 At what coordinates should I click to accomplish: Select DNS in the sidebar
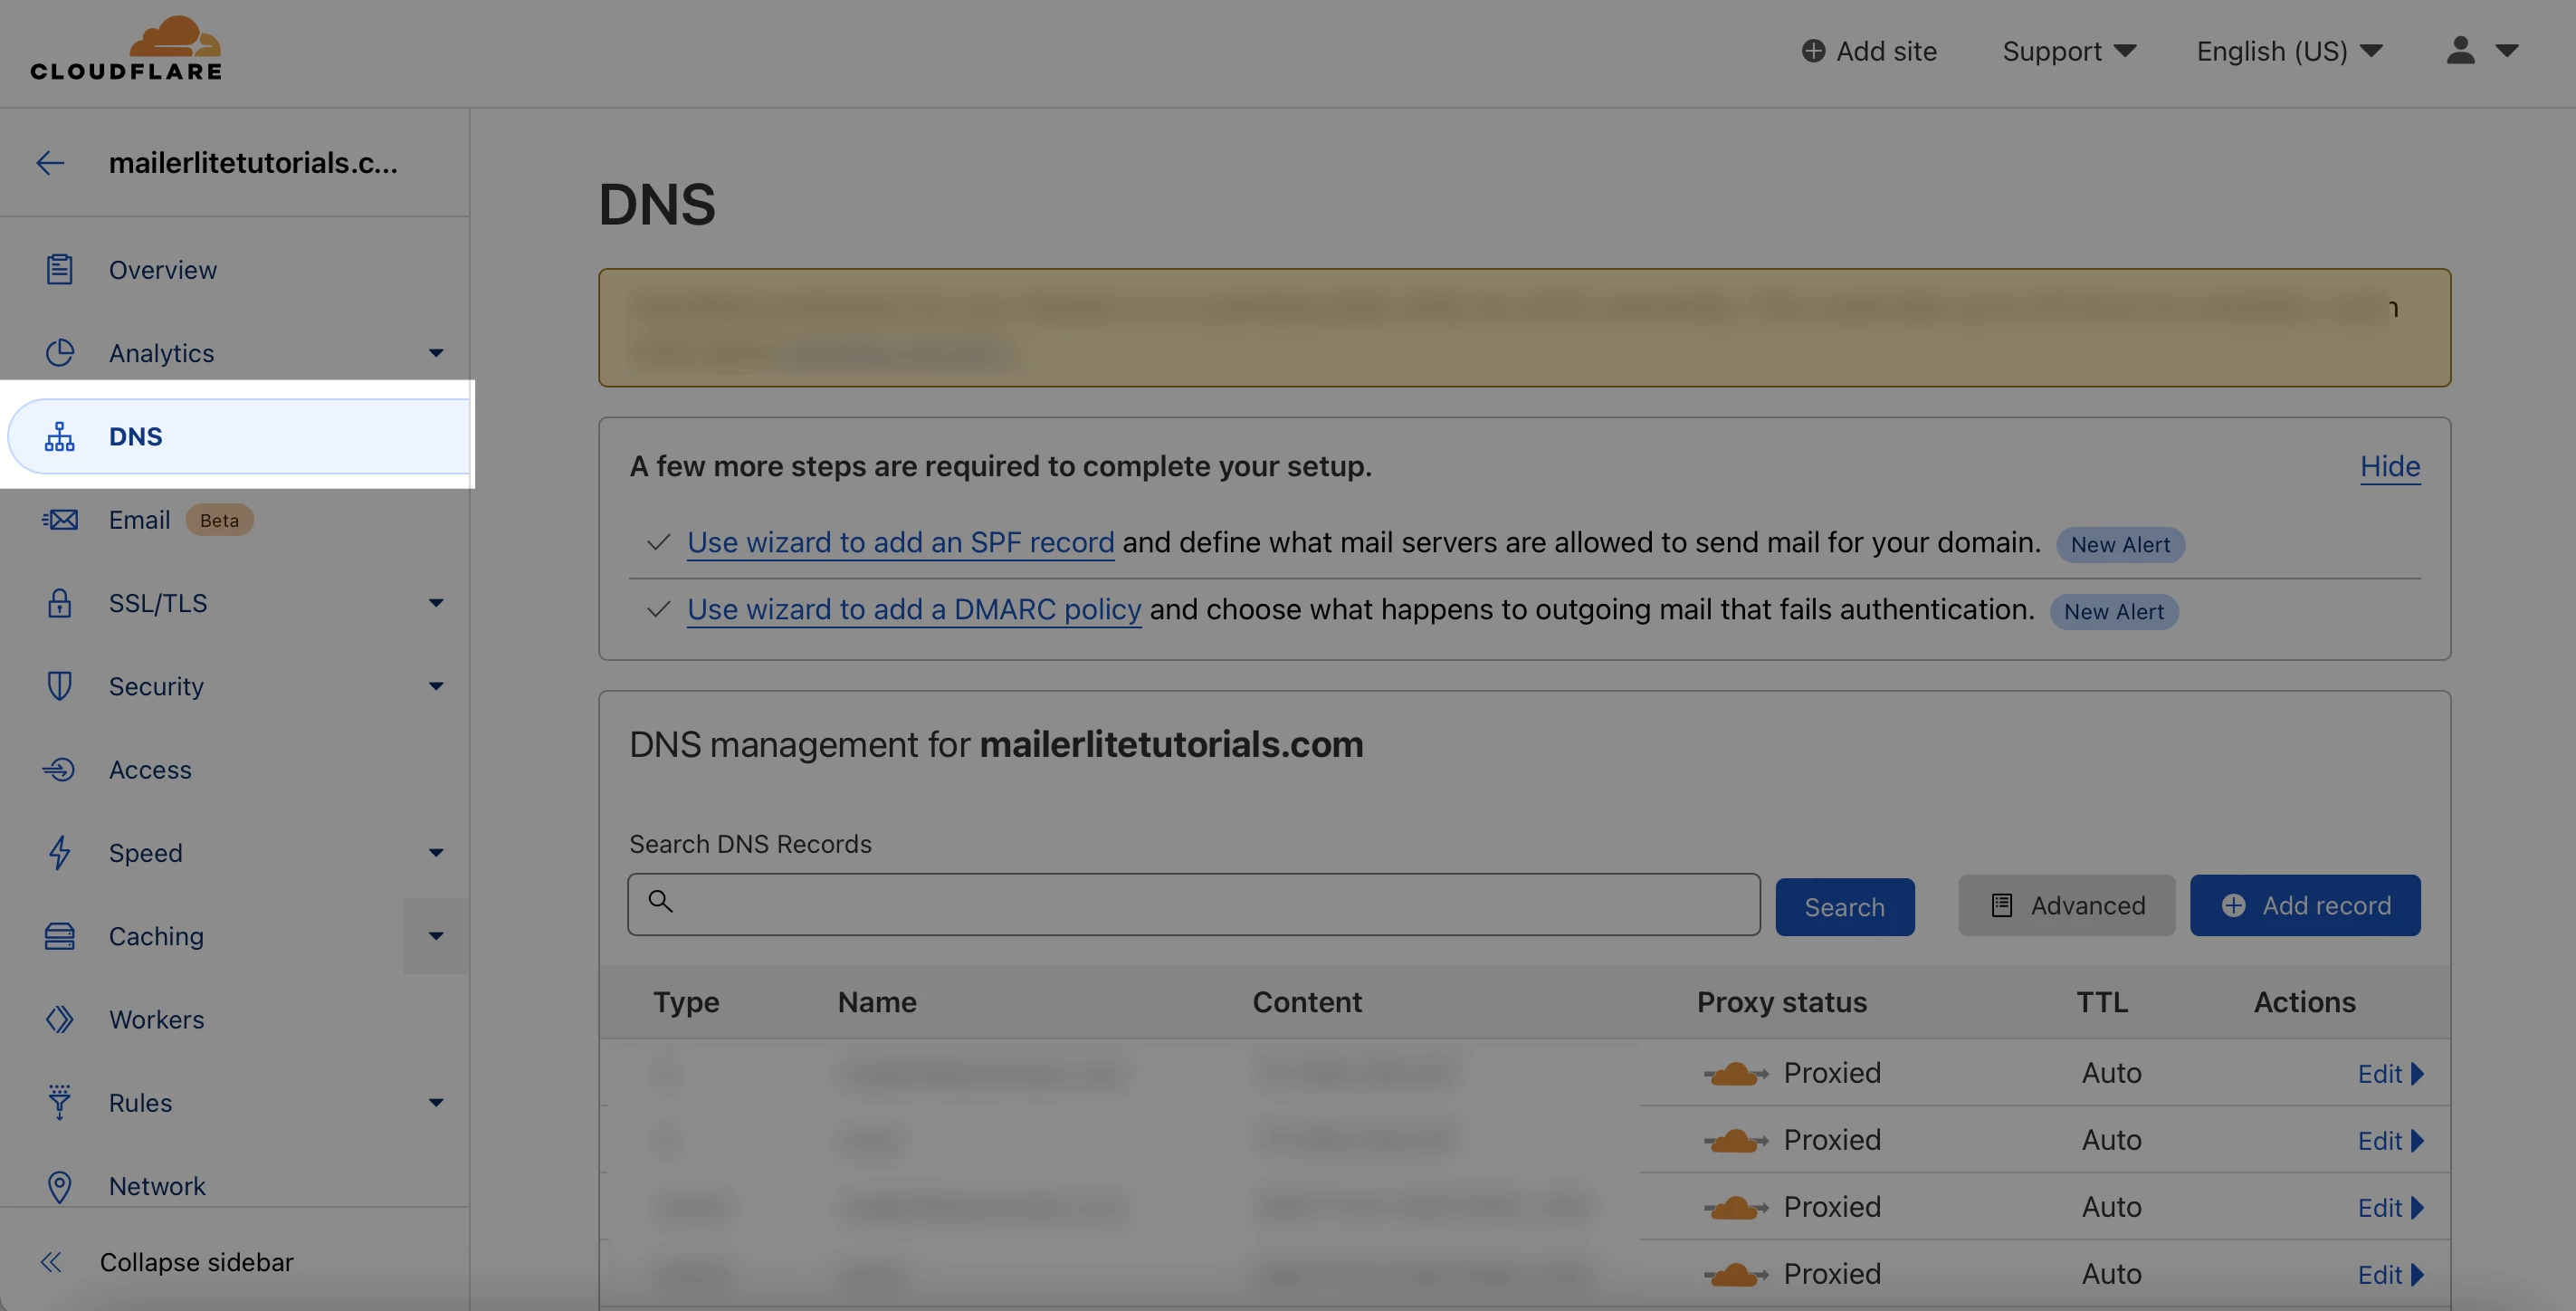(136, 437)
